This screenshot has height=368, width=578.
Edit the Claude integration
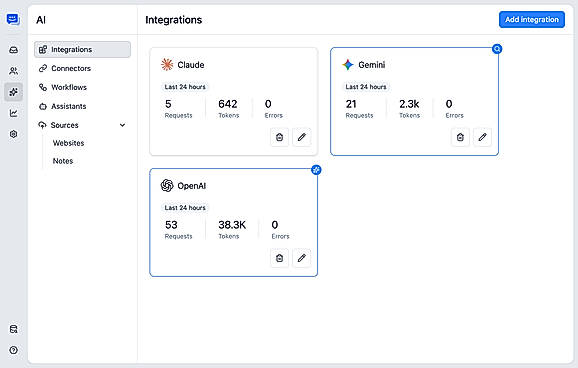(x=302, y=137)
